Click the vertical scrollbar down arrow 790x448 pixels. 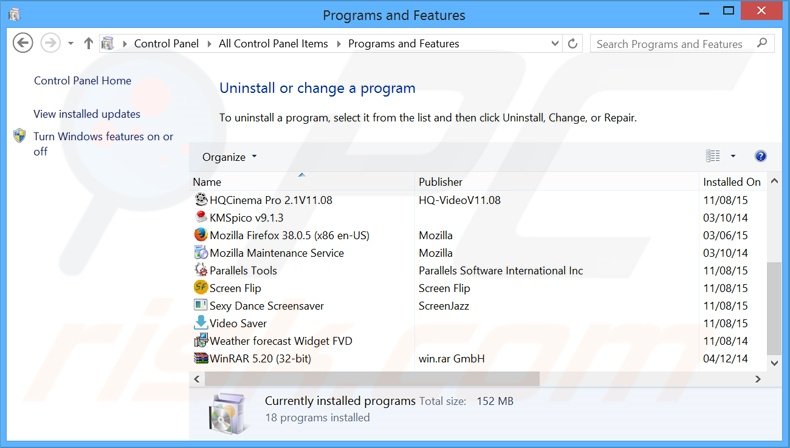pos(774,363)
